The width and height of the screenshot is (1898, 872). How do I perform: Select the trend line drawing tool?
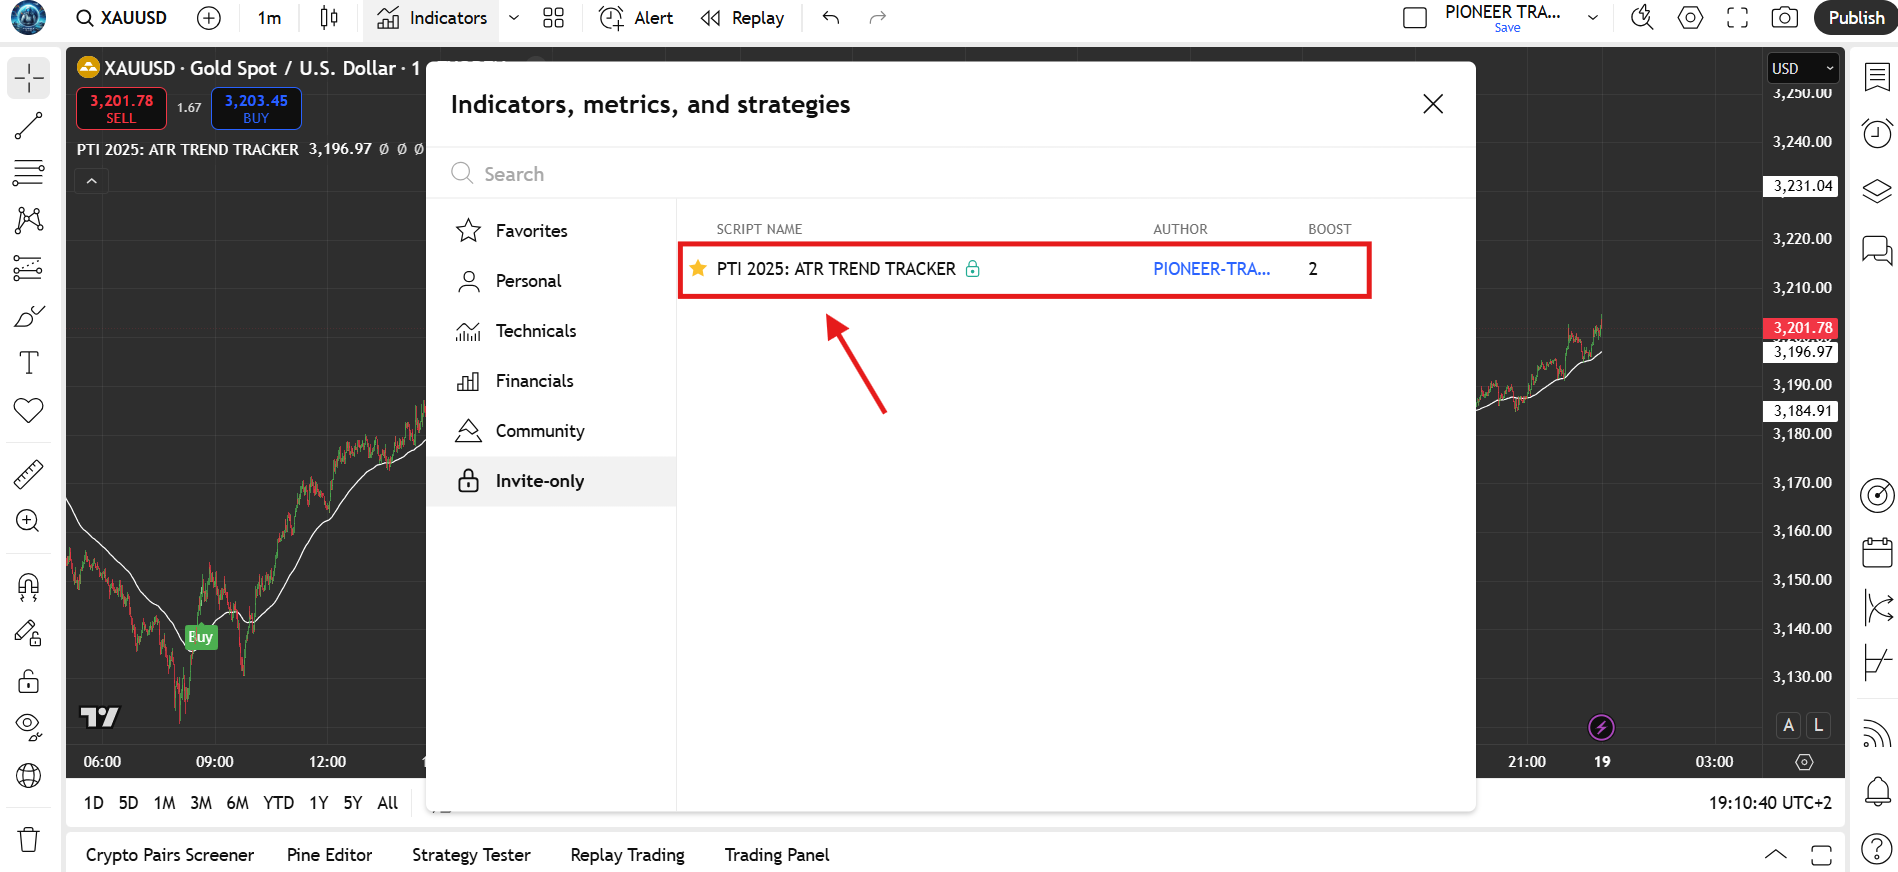(x=29, y=126)
